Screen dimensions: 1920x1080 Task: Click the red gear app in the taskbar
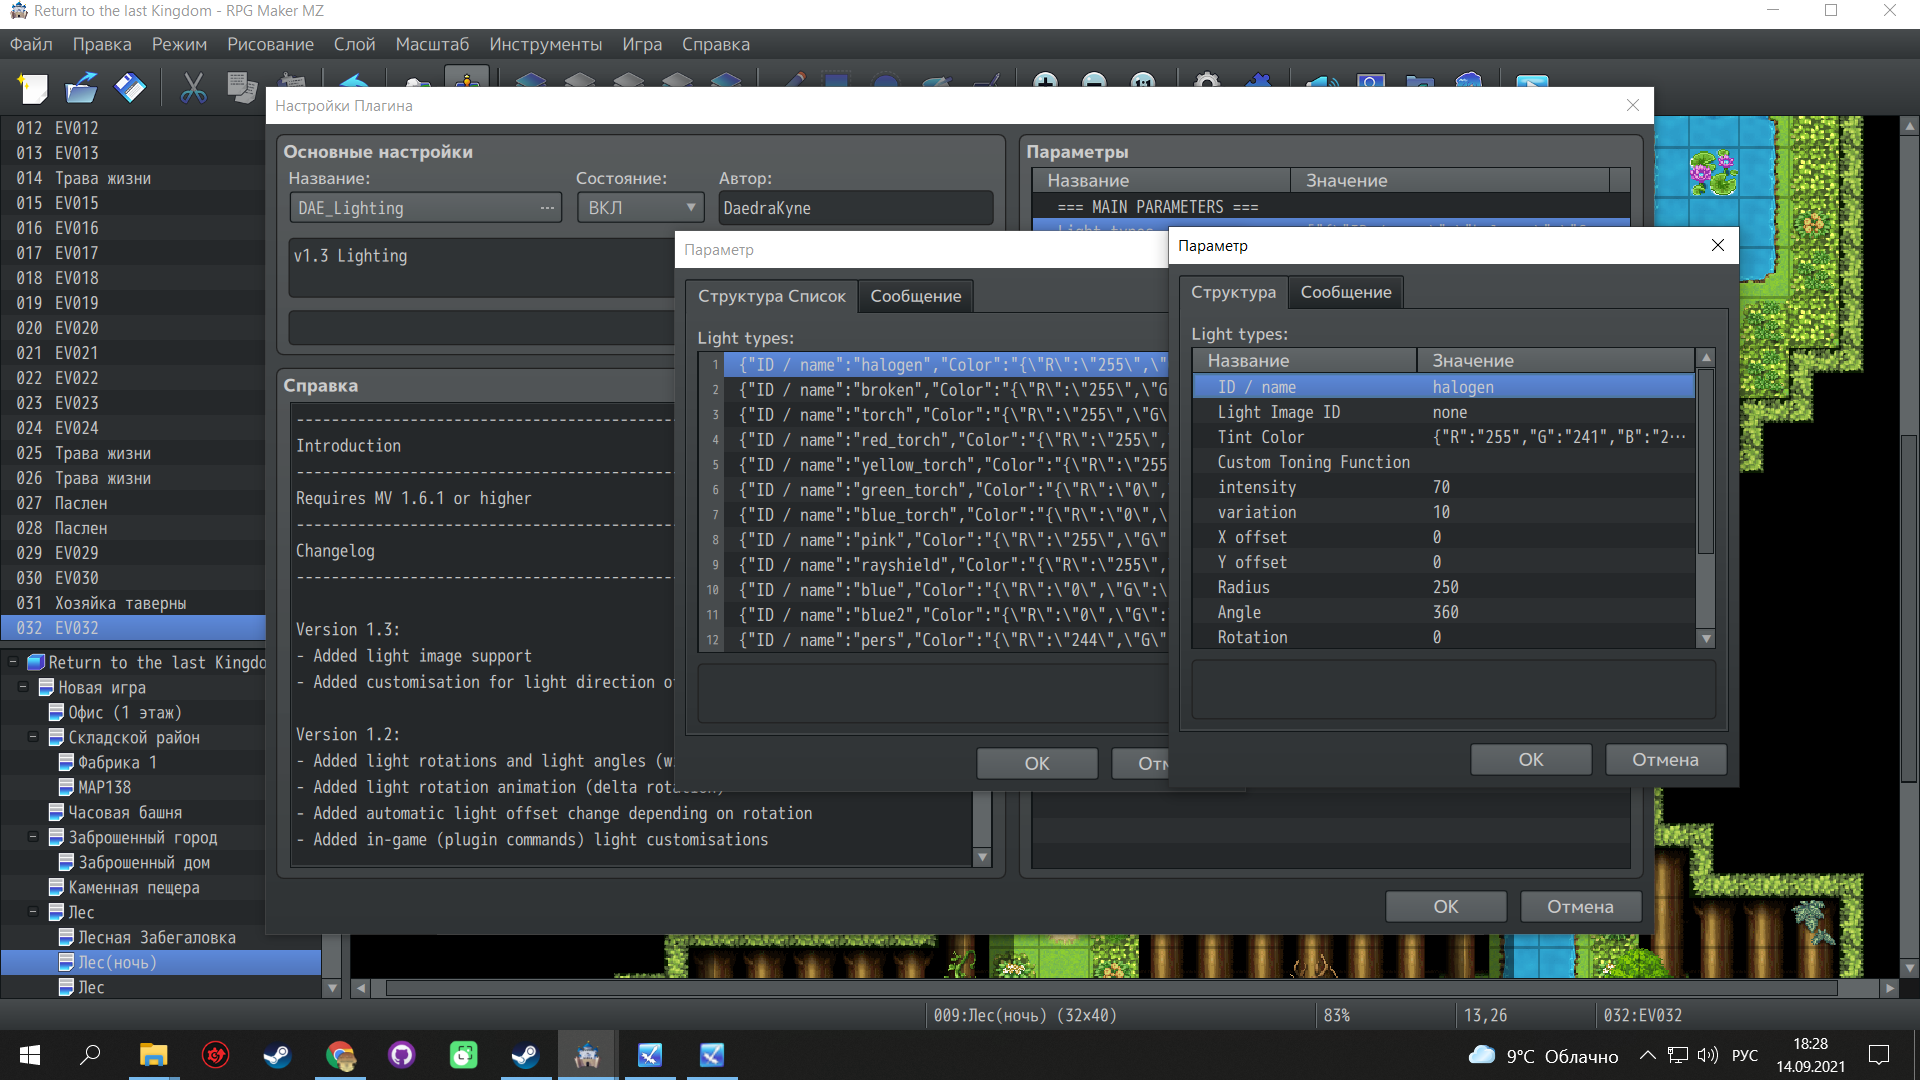pyautogui.click(x=215, y=1055)
